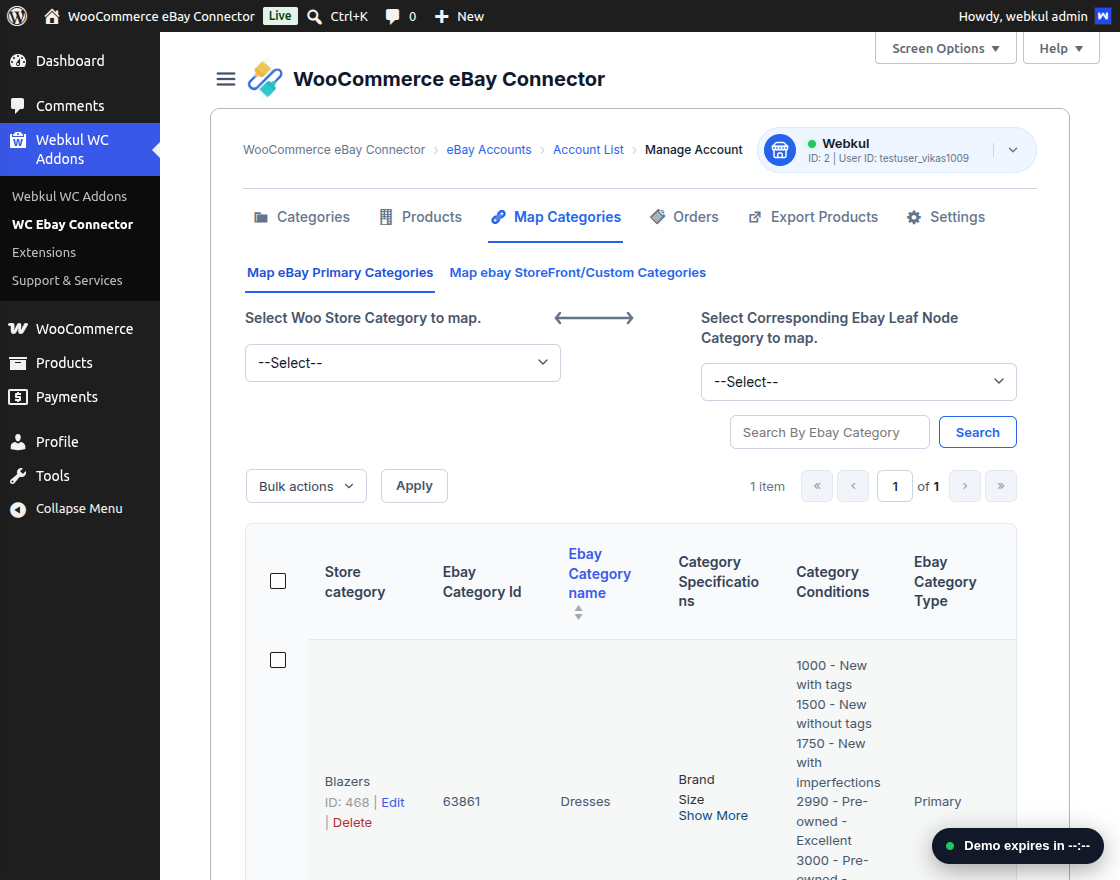
Task: Click the Tools wrench icon
Action: pos(18,476)
